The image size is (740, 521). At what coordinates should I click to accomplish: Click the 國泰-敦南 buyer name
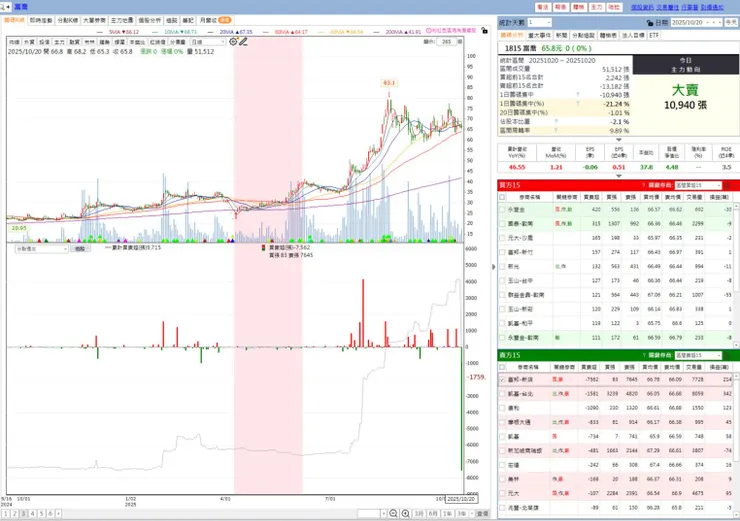[x=520, y=224]
